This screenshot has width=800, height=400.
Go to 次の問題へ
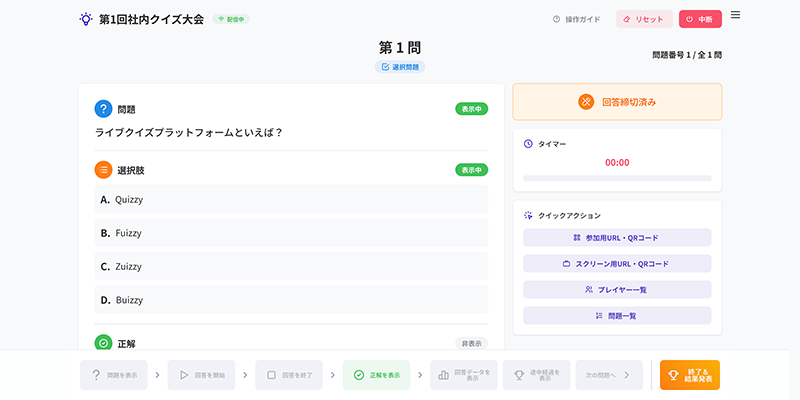(x=609, y=375)
